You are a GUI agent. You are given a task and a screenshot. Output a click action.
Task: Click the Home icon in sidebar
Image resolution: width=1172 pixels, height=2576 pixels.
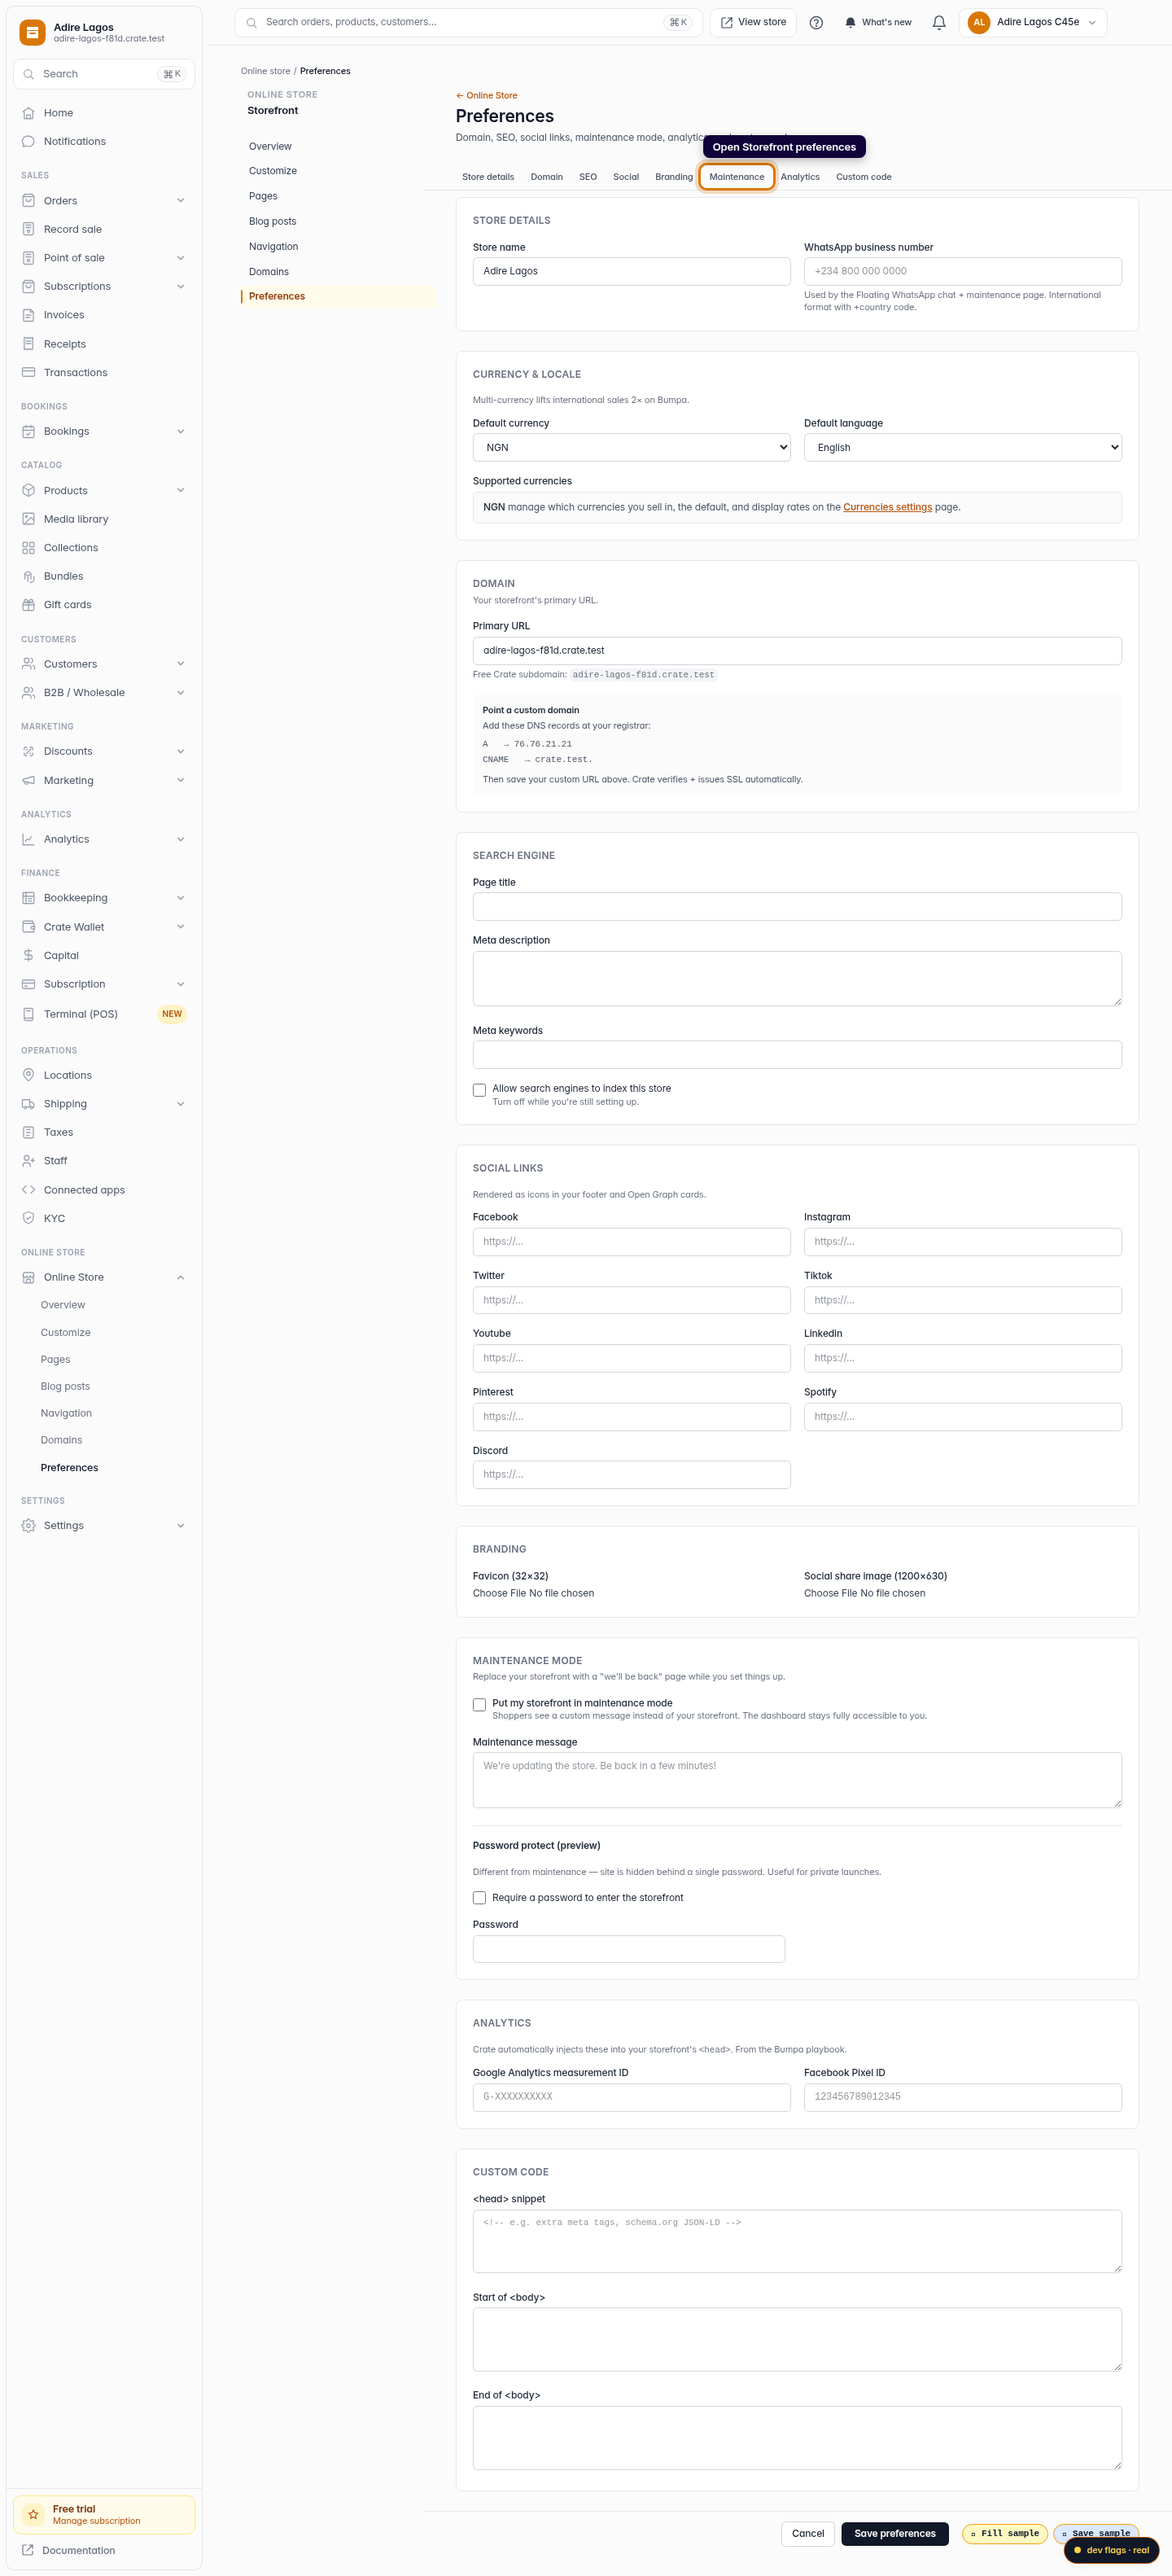point(28,113)
